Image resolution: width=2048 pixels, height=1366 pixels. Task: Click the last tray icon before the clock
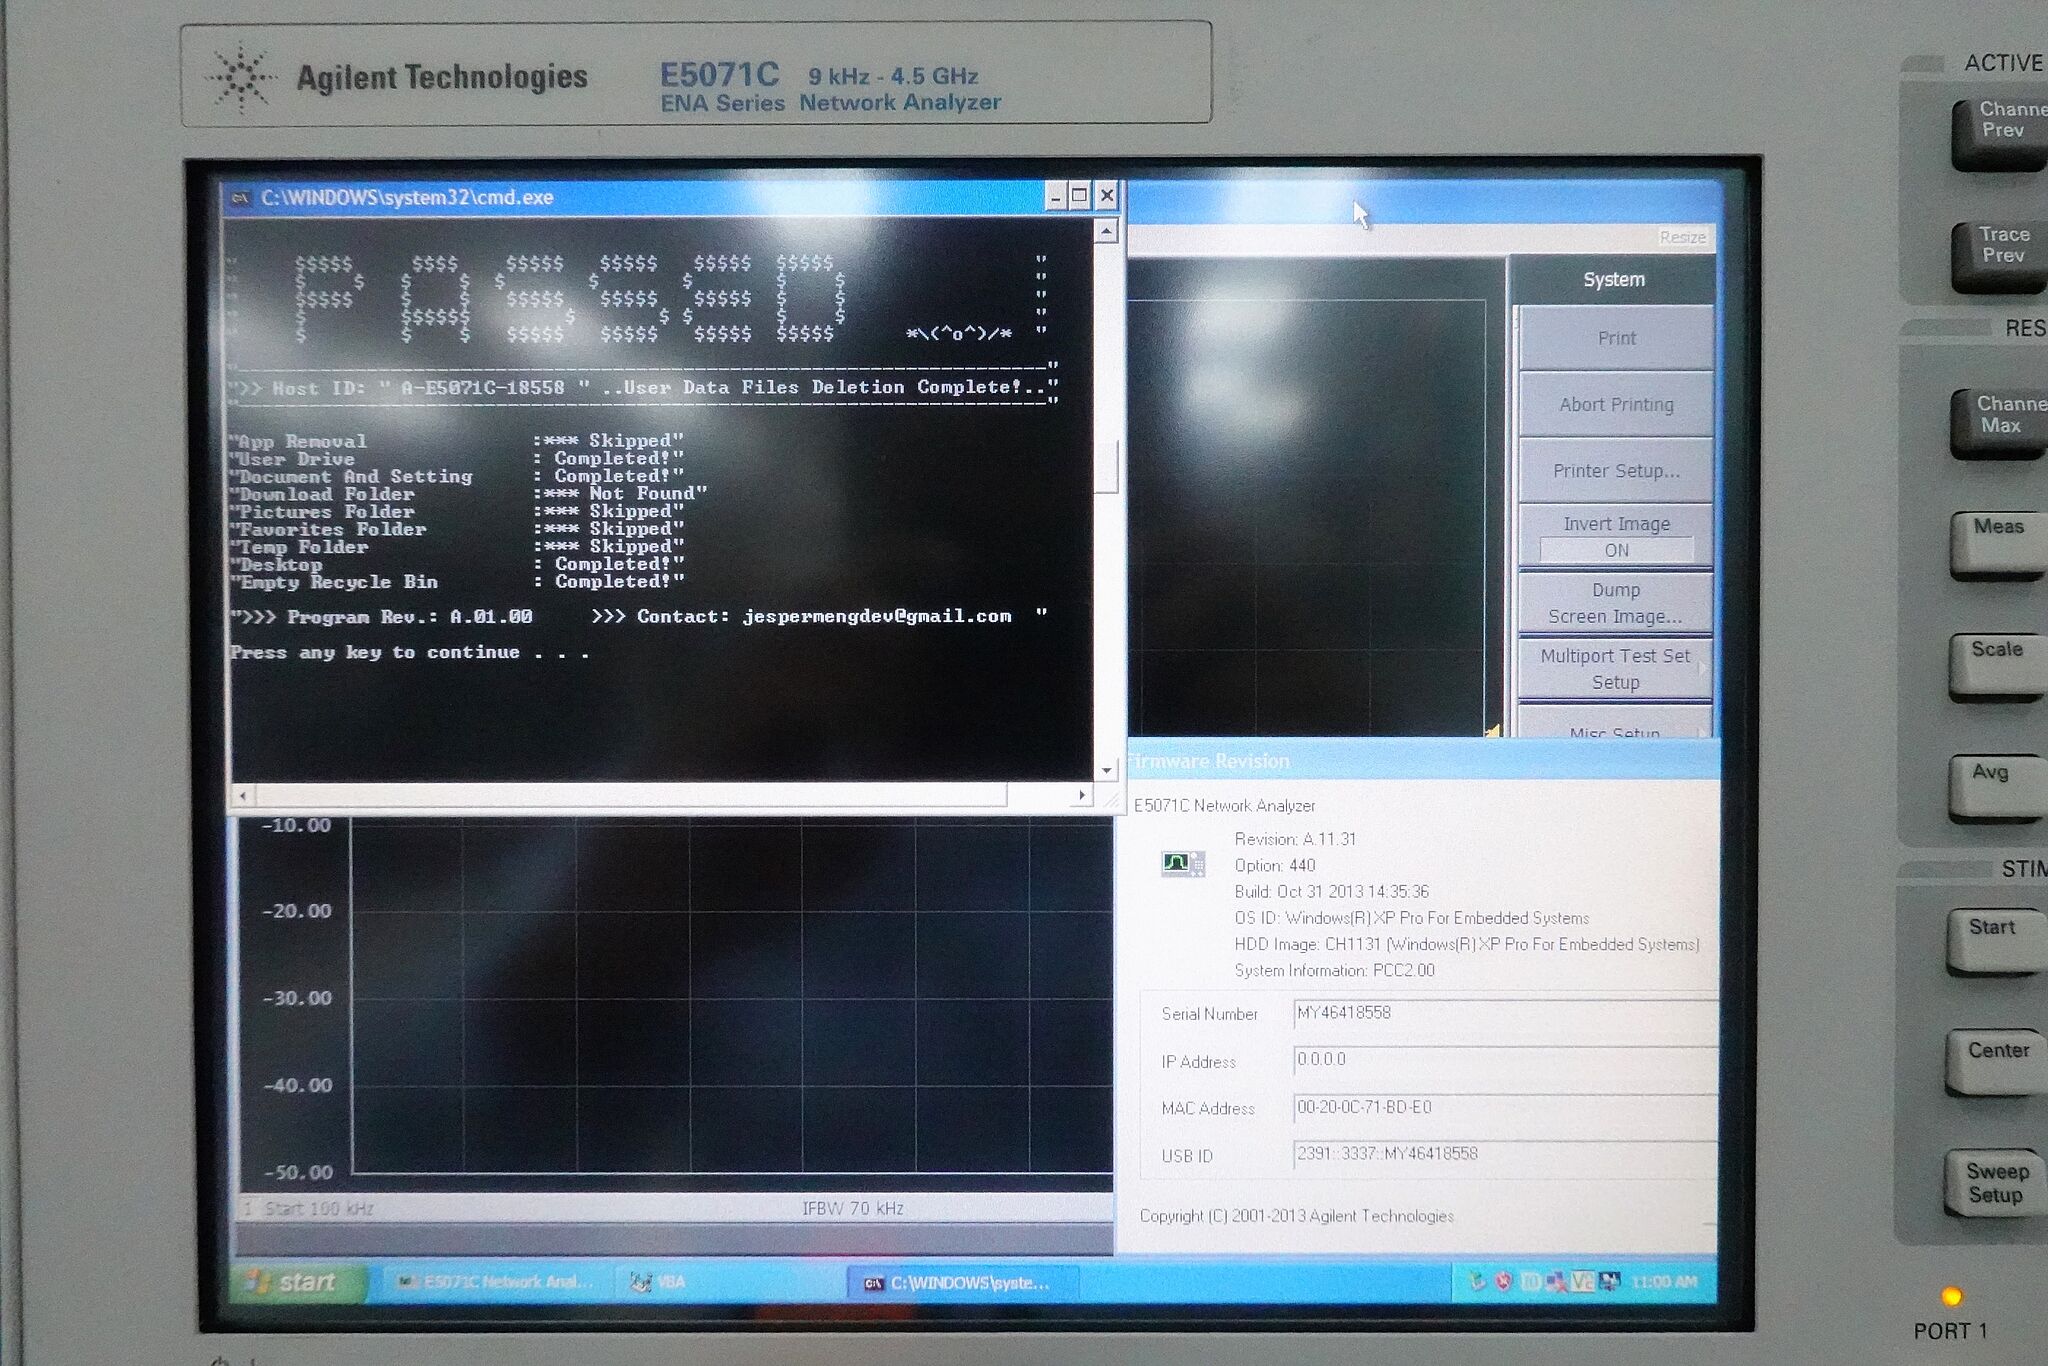point(1609,1281)
